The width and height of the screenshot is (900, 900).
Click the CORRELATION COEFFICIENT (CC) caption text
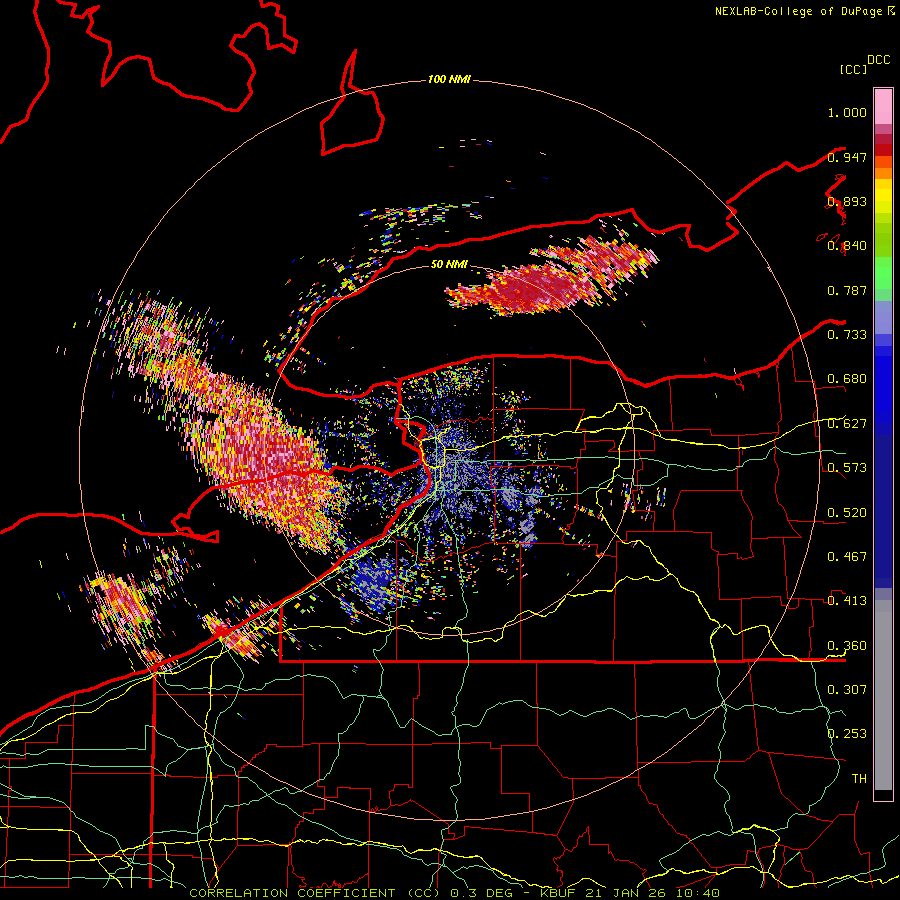[315, 893]
